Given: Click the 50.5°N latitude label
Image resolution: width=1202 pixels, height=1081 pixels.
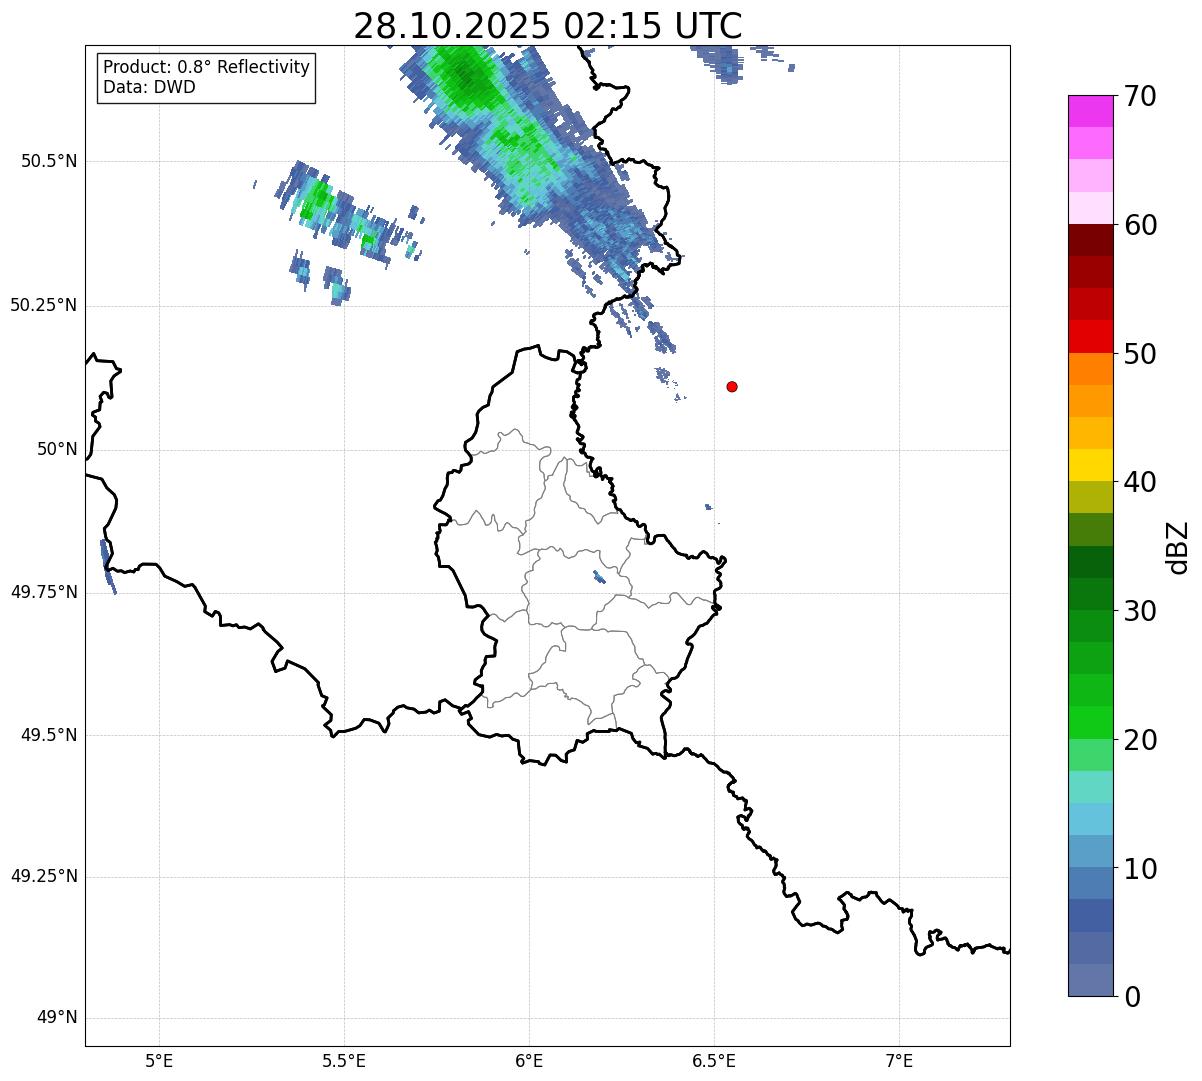Looking at the screenshot, I should click(x=49, y=161).
